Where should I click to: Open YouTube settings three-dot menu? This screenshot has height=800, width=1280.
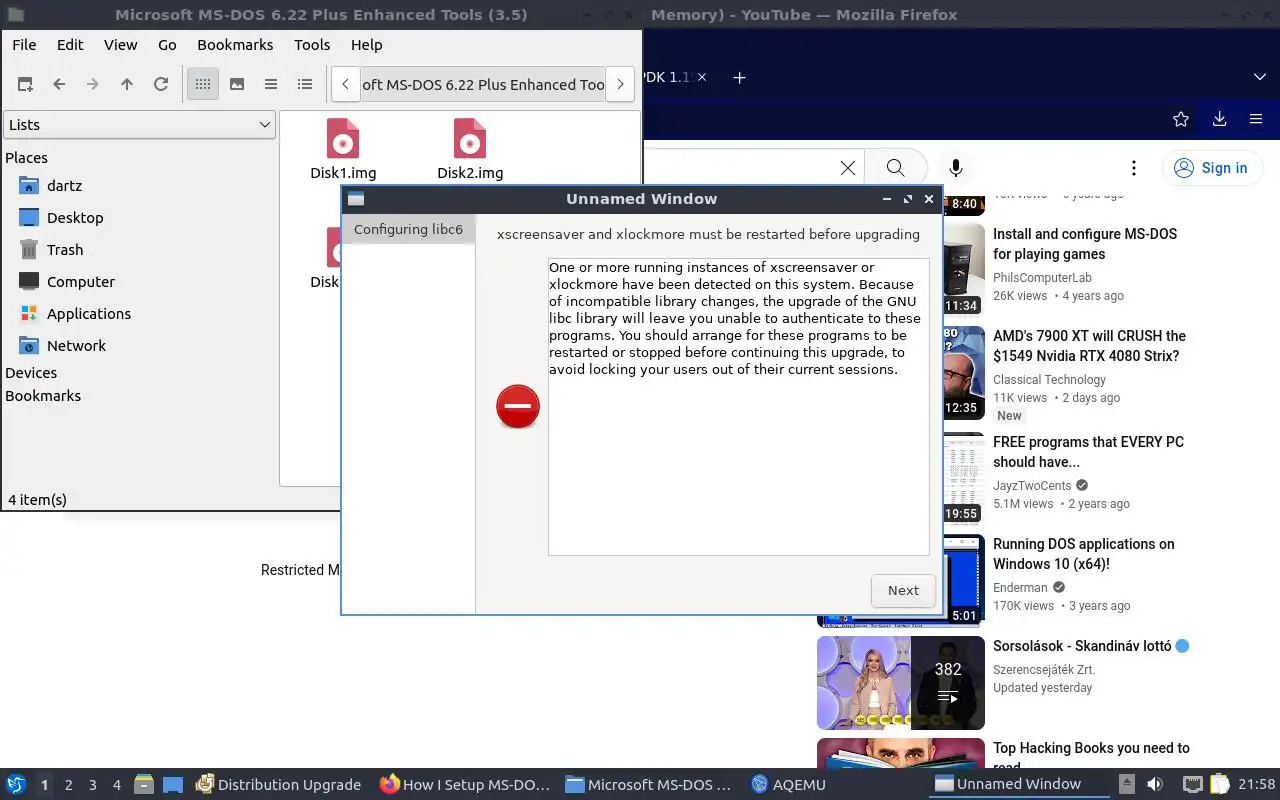[1133, 168]
